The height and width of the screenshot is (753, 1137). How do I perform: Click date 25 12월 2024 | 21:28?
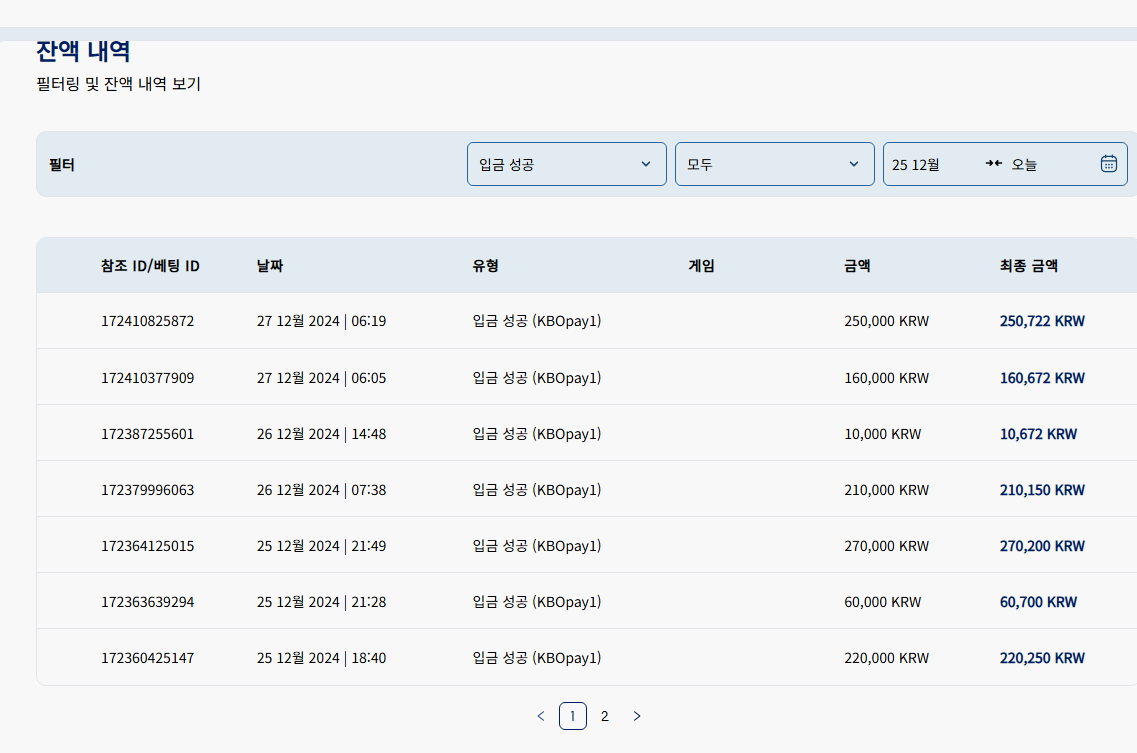coord(321,602)
